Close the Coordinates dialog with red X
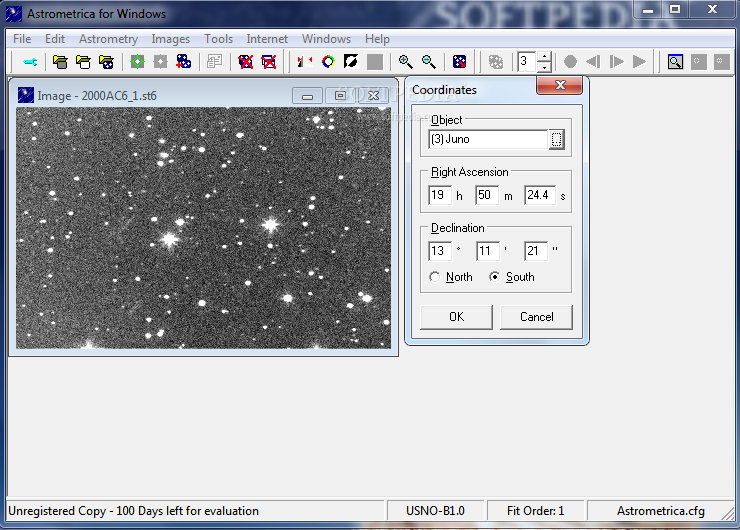This screenshot has height=530, width=740. [560, 85]
